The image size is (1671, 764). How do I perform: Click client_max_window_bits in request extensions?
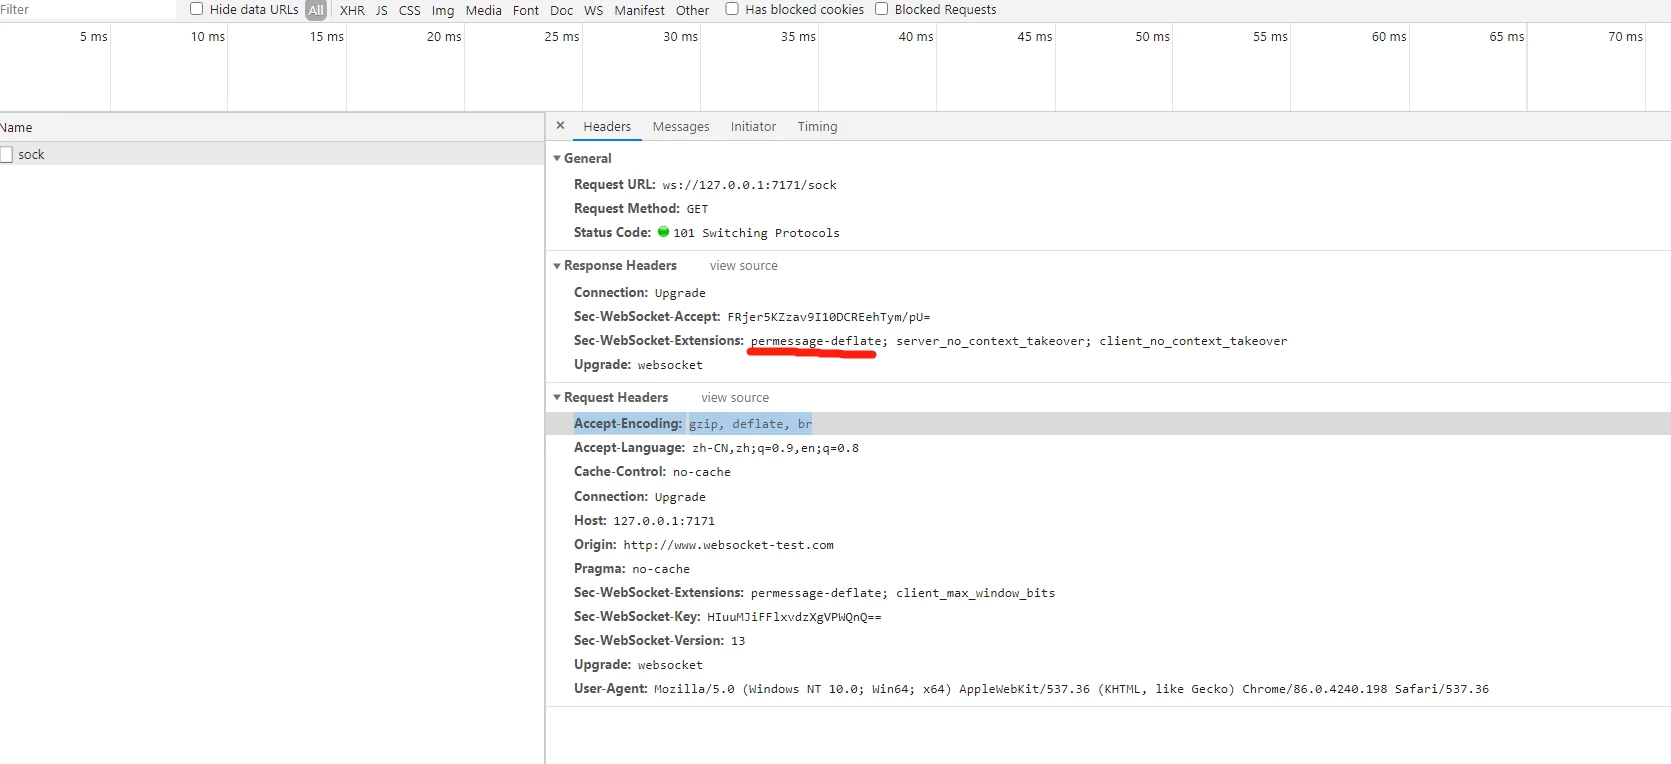click(x=975, y=593)
